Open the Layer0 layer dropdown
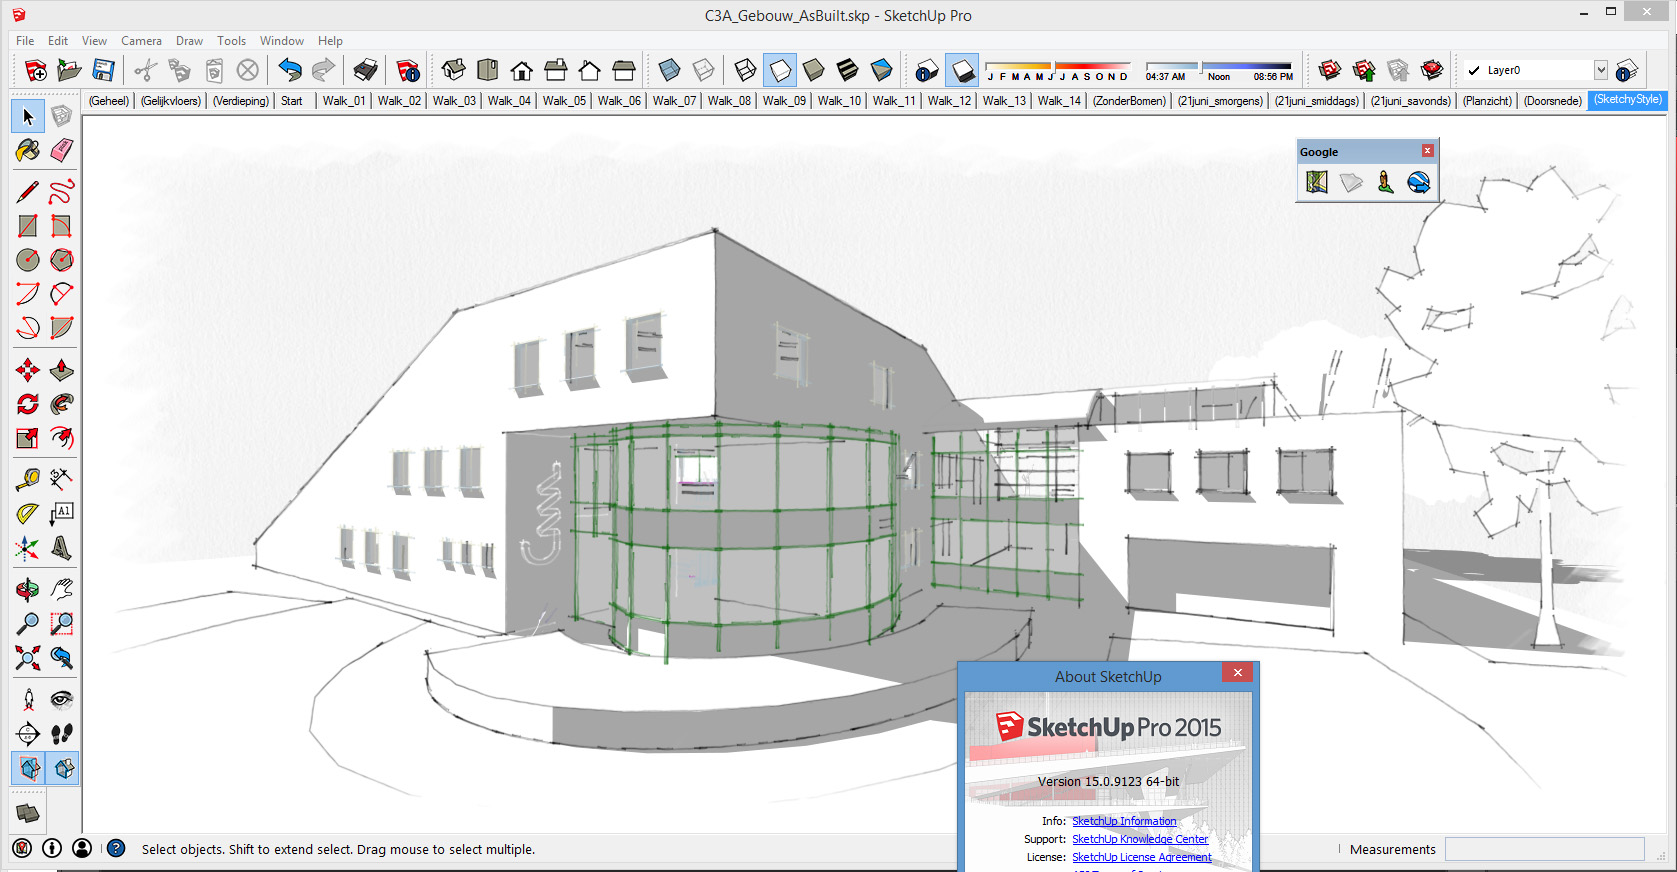This screenshot has width=1677, height=872. (x=1601, y=70)
